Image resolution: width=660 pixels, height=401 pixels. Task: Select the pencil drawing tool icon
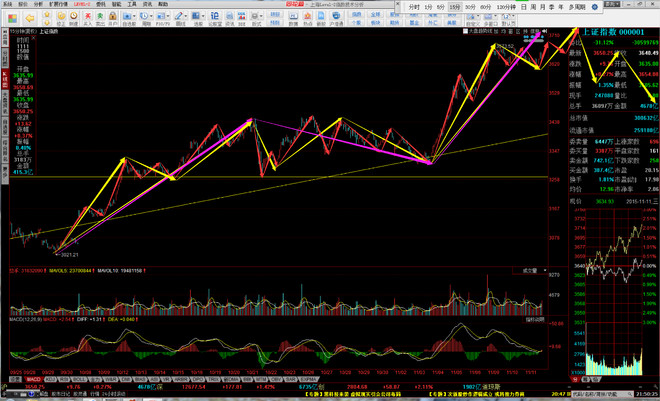coord(178,16)
